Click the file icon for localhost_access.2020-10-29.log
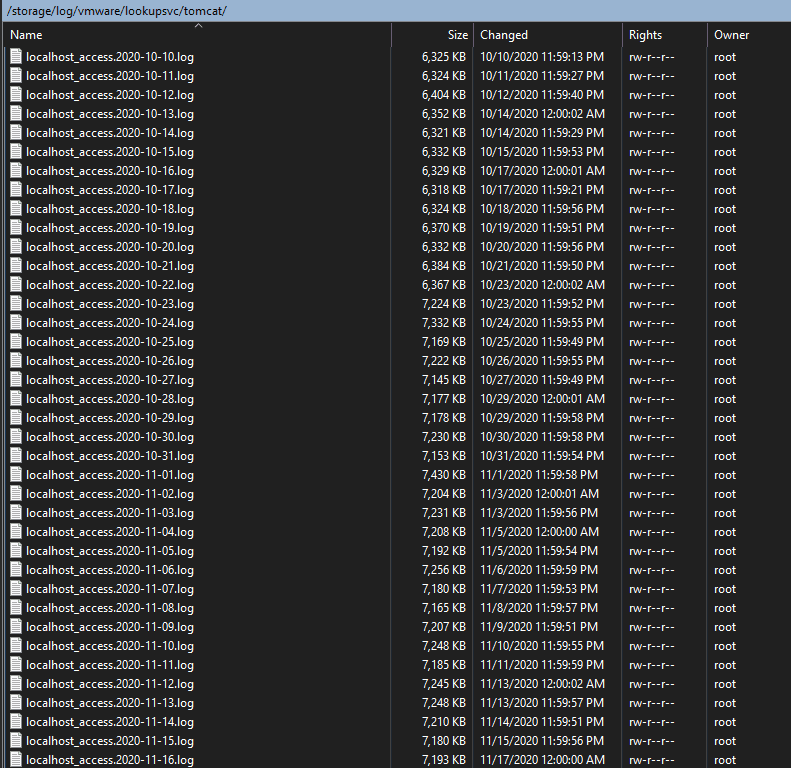This screenshot has width=791, height=768. pyautogui.click(x=16, y=418)
